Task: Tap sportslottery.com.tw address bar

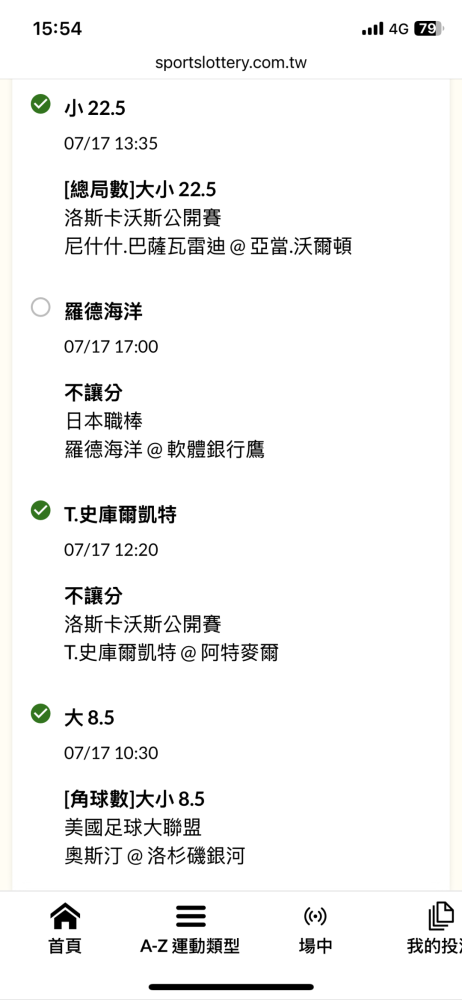Action: [231, 62]
